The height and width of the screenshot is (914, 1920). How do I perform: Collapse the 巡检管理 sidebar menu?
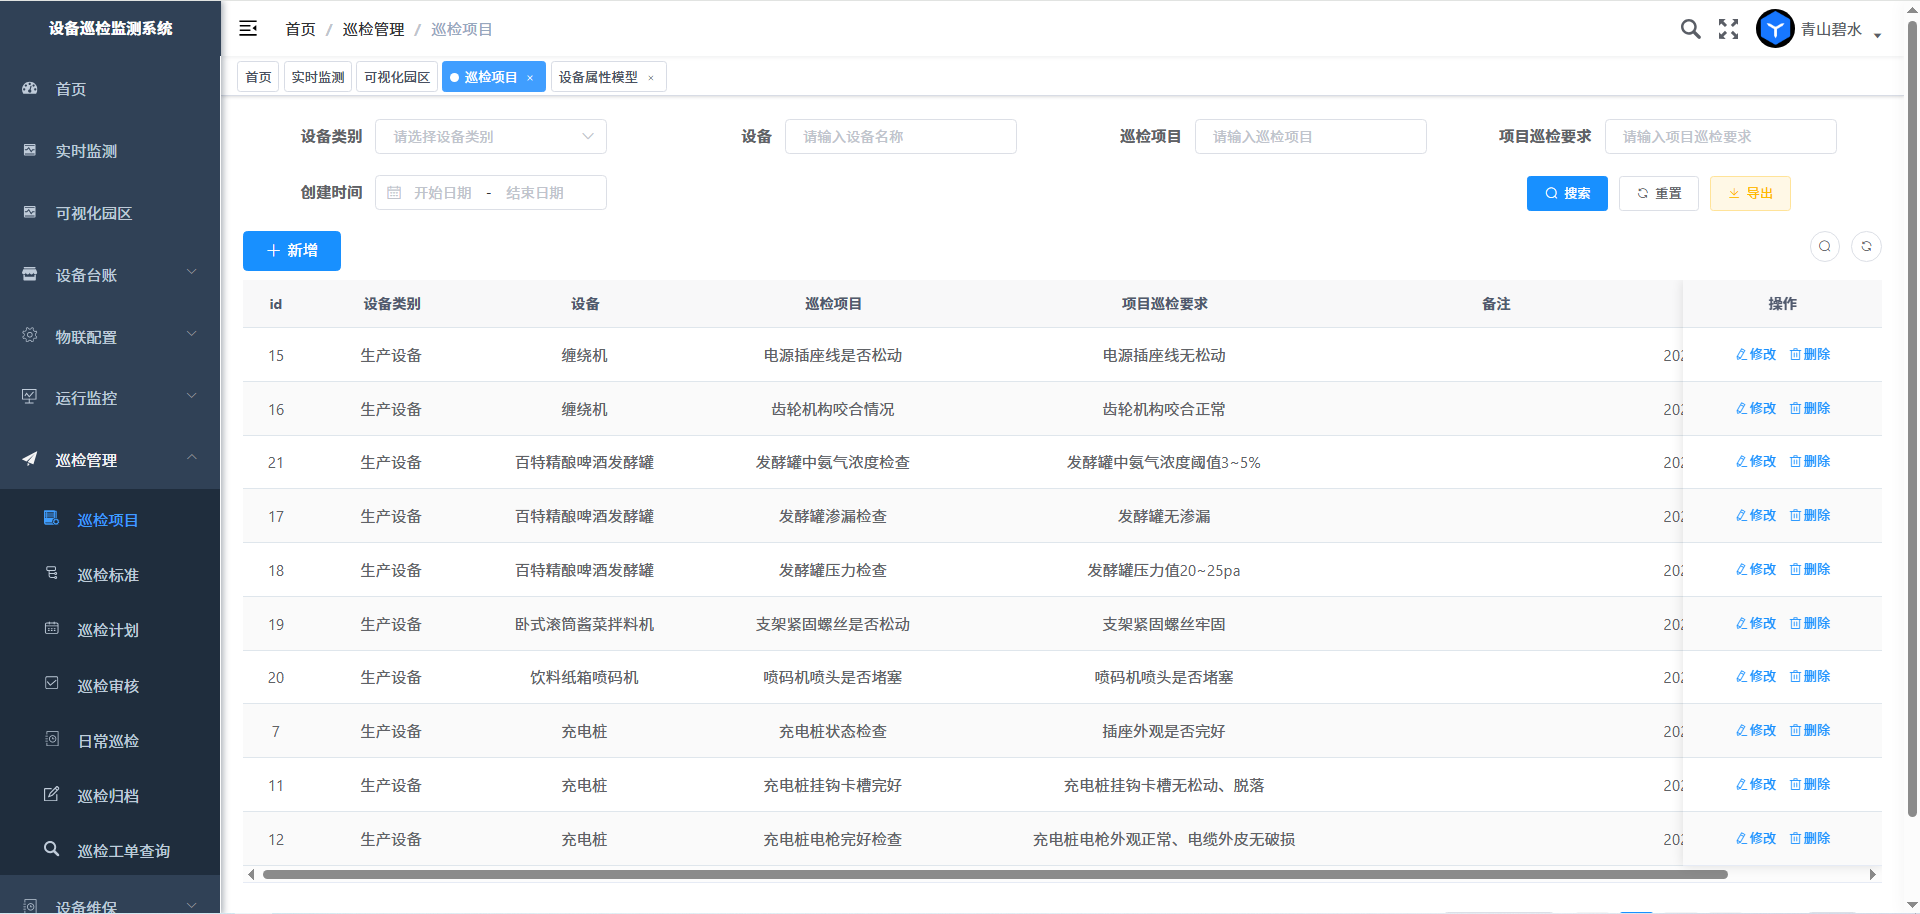click(110, 460)
